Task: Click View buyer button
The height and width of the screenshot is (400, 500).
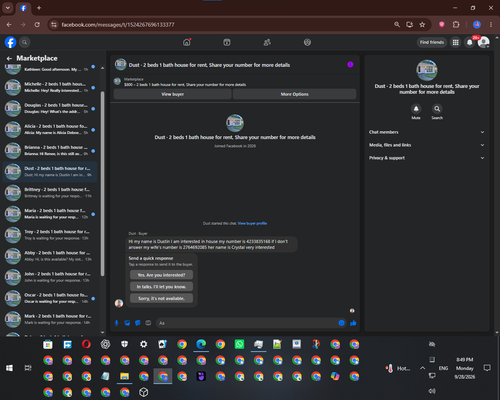Action: coord(173,94)
